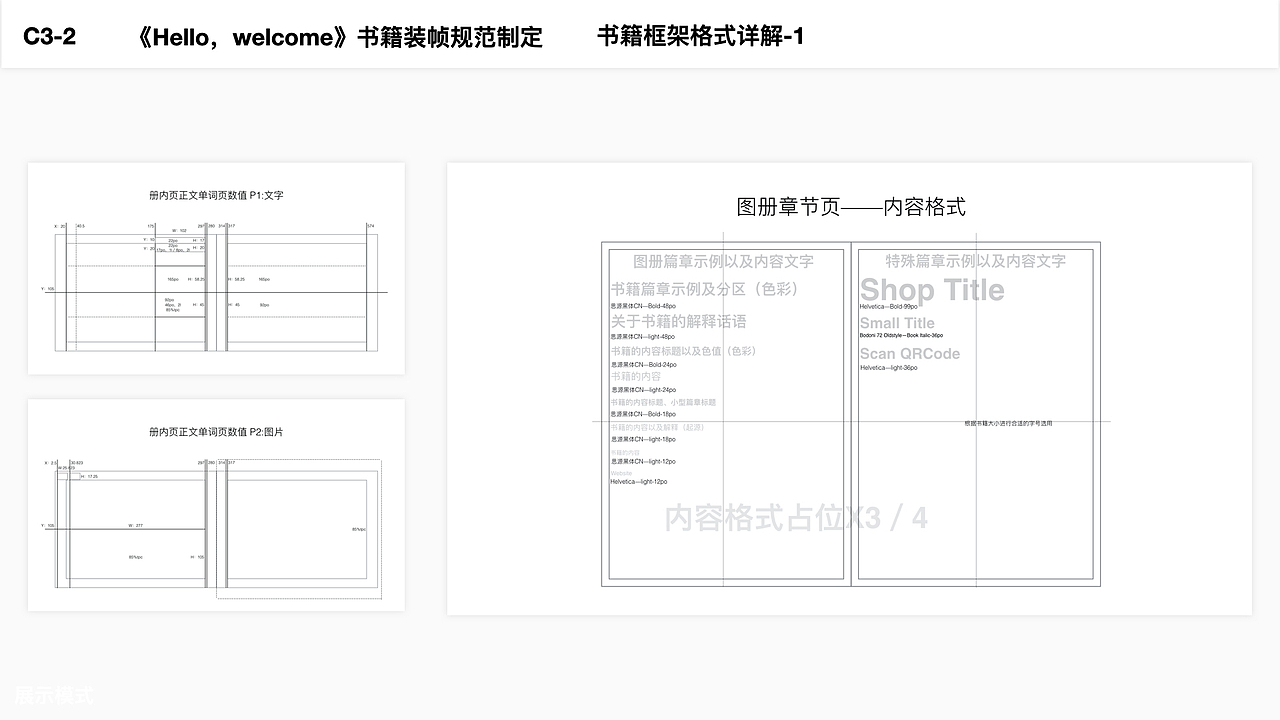Viewport: 1280px width, 720px height.
Task: Click the font label "思源黑体CN—Bold-24po"
Action: [643, 365]
